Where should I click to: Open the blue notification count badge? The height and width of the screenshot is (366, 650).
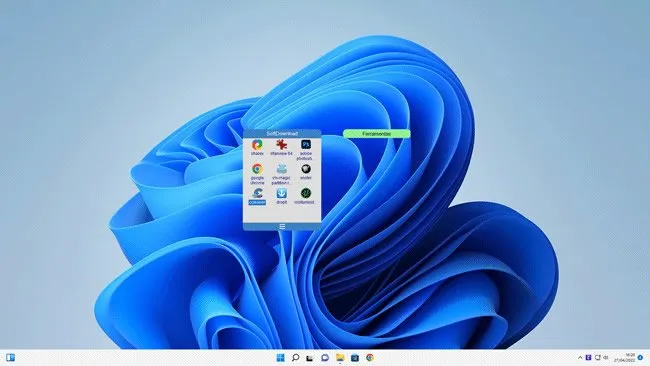(x=640, y=357)
